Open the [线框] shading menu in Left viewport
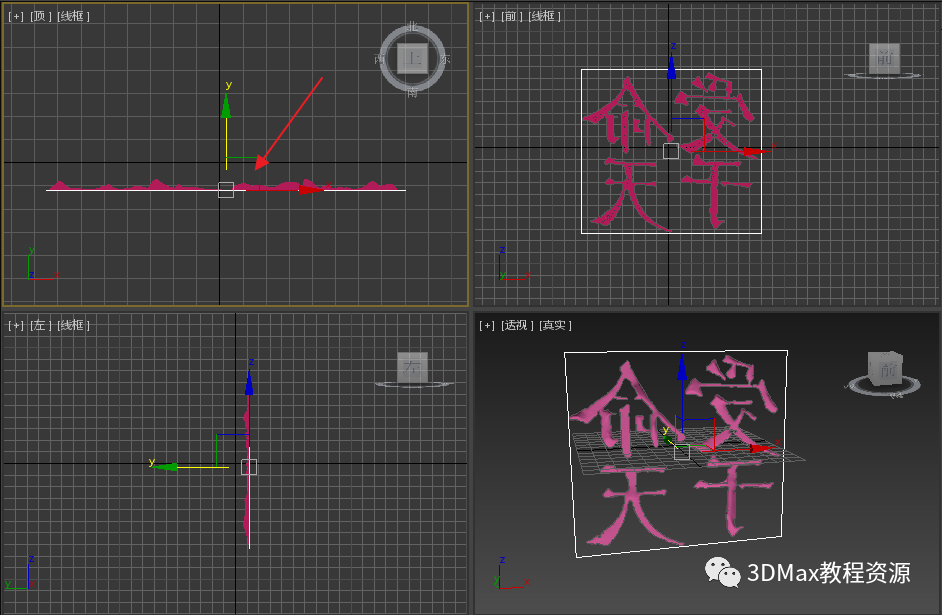 pyautogui.click(x=73, y=326)
